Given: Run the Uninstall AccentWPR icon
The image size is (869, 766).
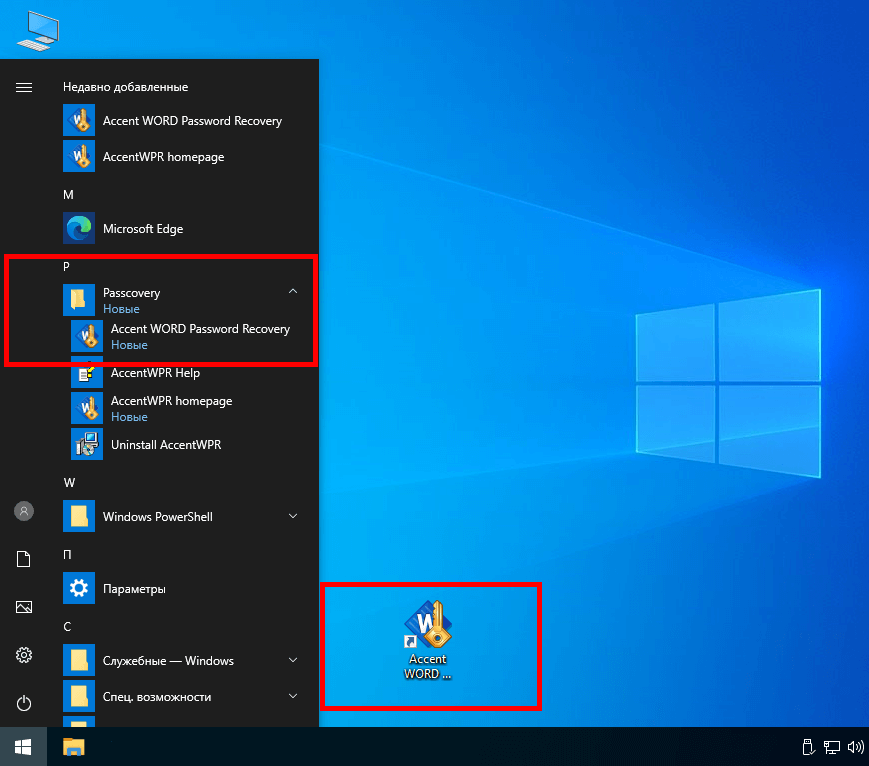Looking at the screenshot, I should tap(87, 444).
